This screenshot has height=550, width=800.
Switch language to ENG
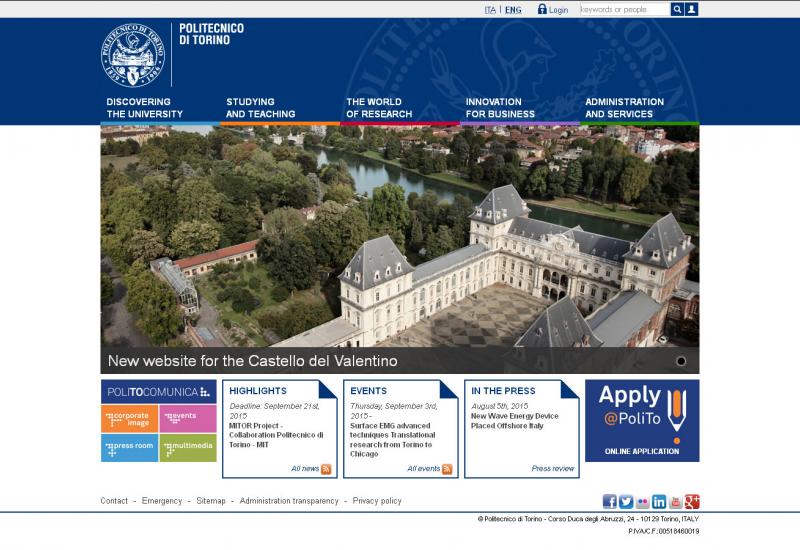[x=513, y=10]
